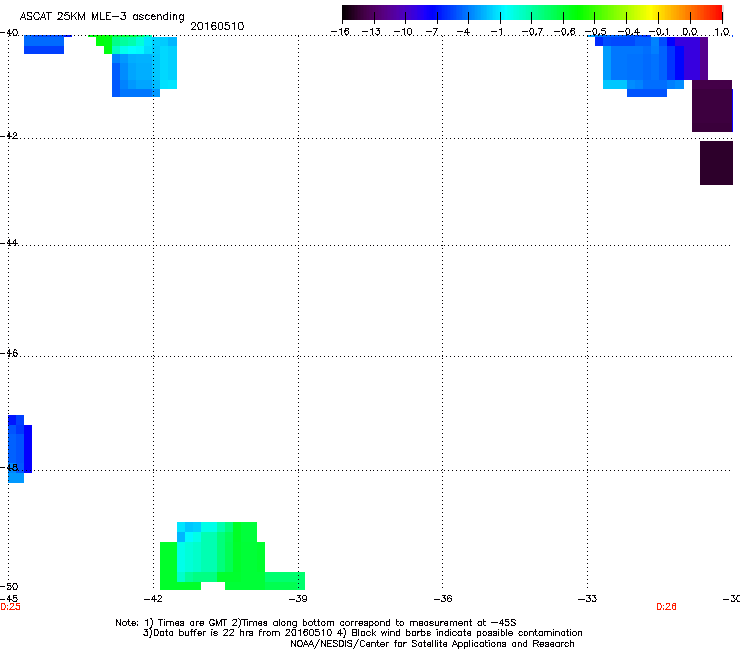Click the -36 longitude axis label
The width and height of the screenshot is (740, 650).
(443, 599)
